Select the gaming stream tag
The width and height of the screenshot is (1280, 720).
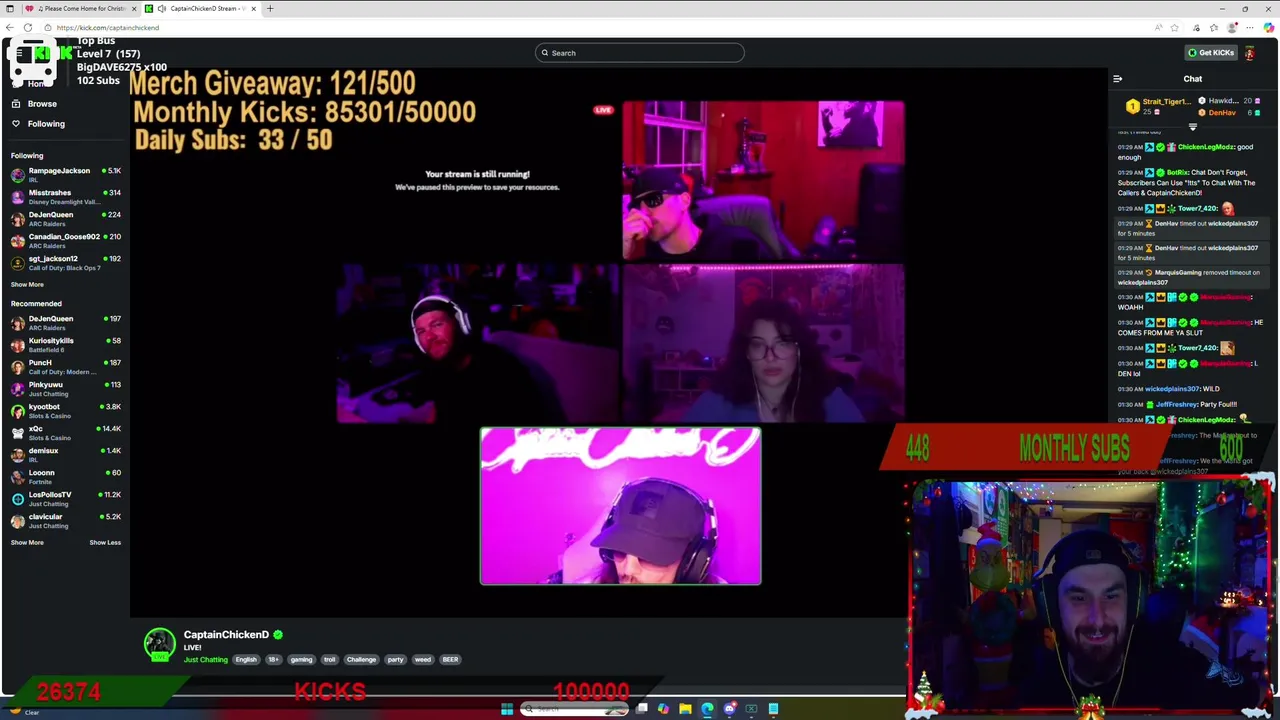pyautogui.click(x=301, y=659)
